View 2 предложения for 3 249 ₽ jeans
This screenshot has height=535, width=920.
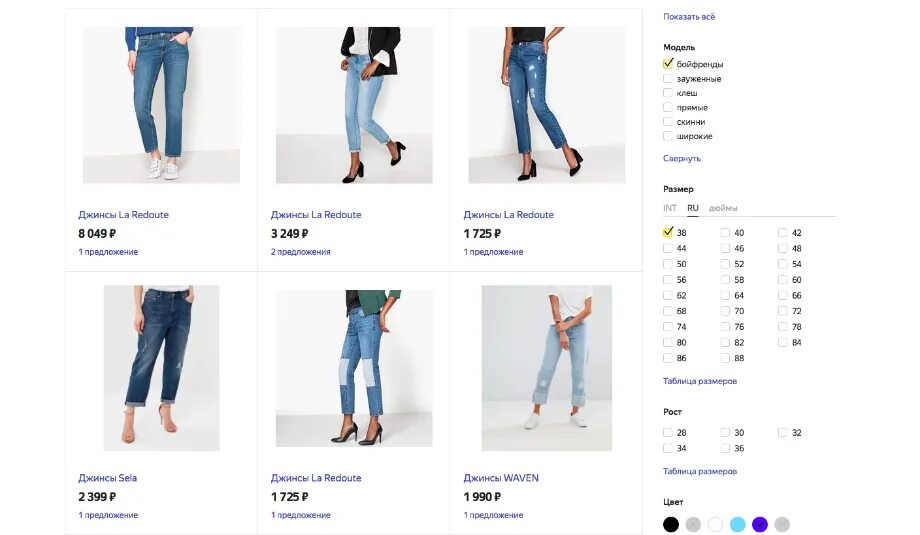pos(300,252)
